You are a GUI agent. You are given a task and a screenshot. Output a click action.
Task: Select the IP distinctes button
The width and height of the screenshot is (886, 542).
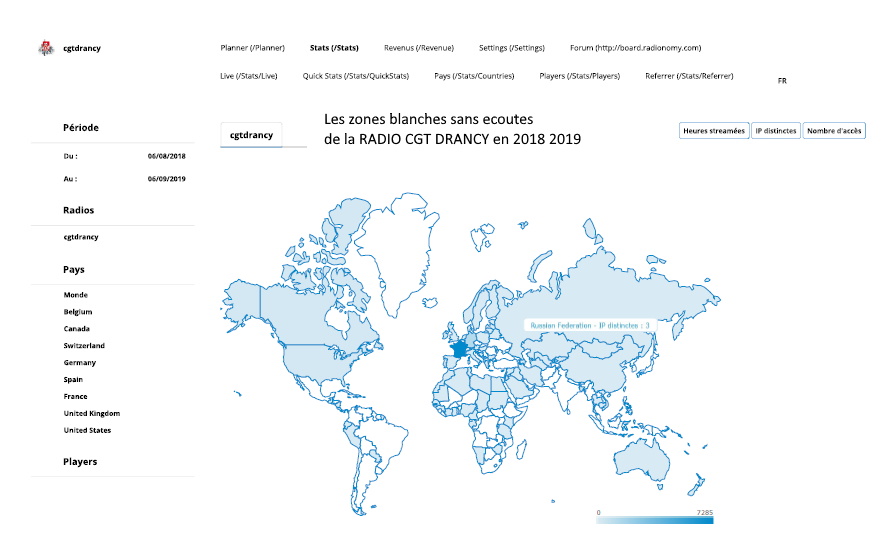click(x=776, y=131)
